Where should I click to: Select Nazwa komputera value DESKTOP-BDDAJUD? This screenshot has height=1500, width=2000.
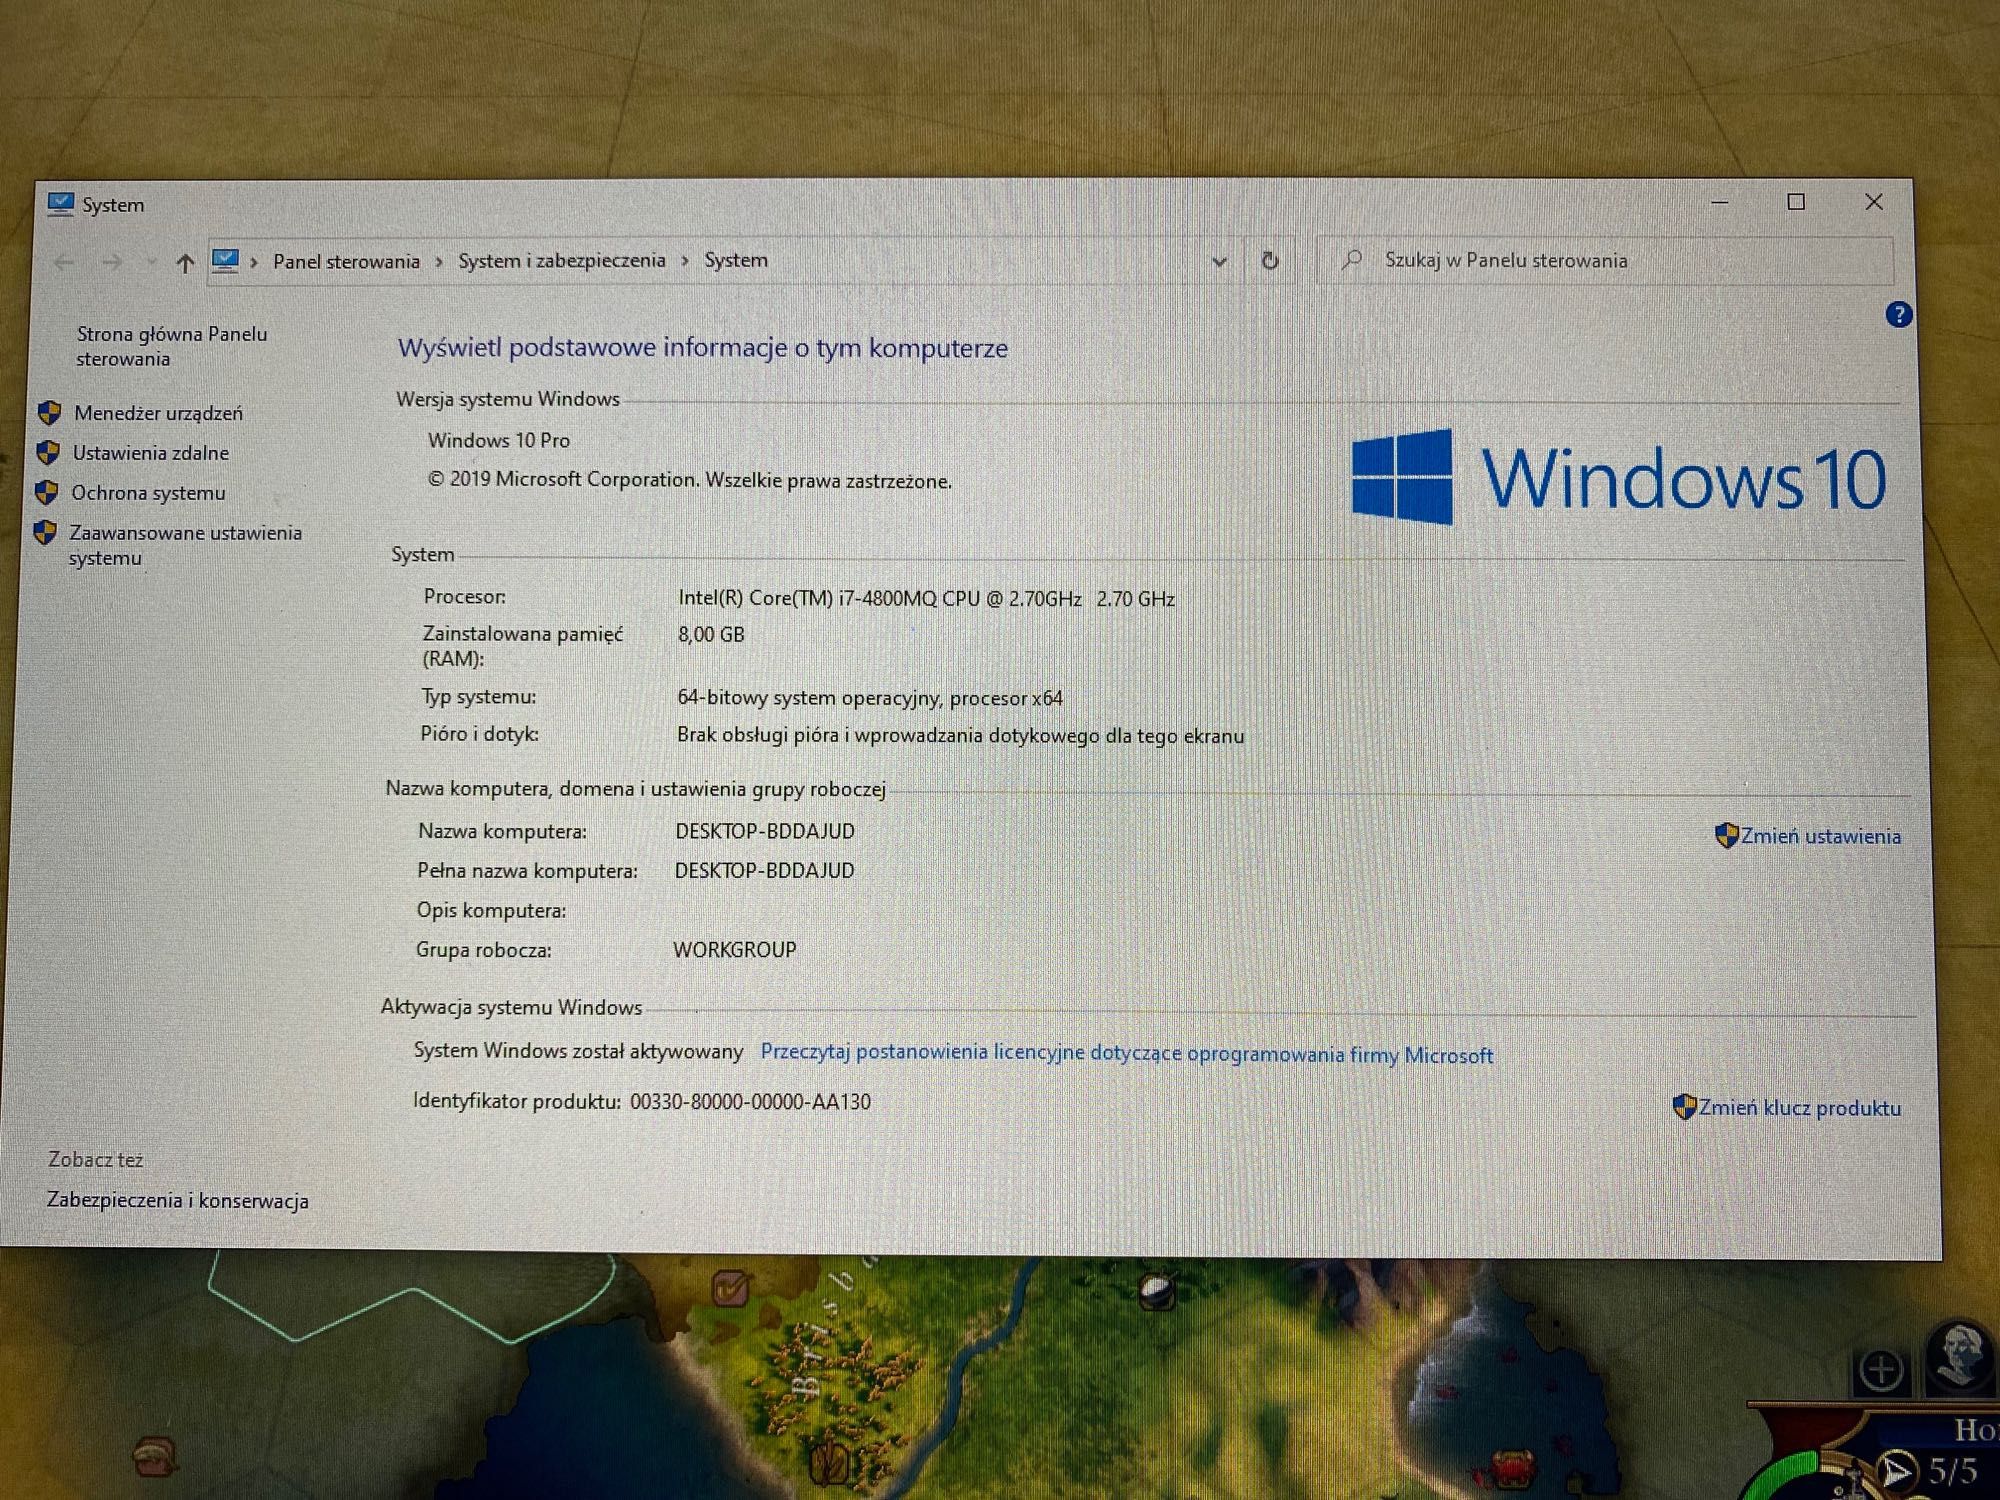765,831
